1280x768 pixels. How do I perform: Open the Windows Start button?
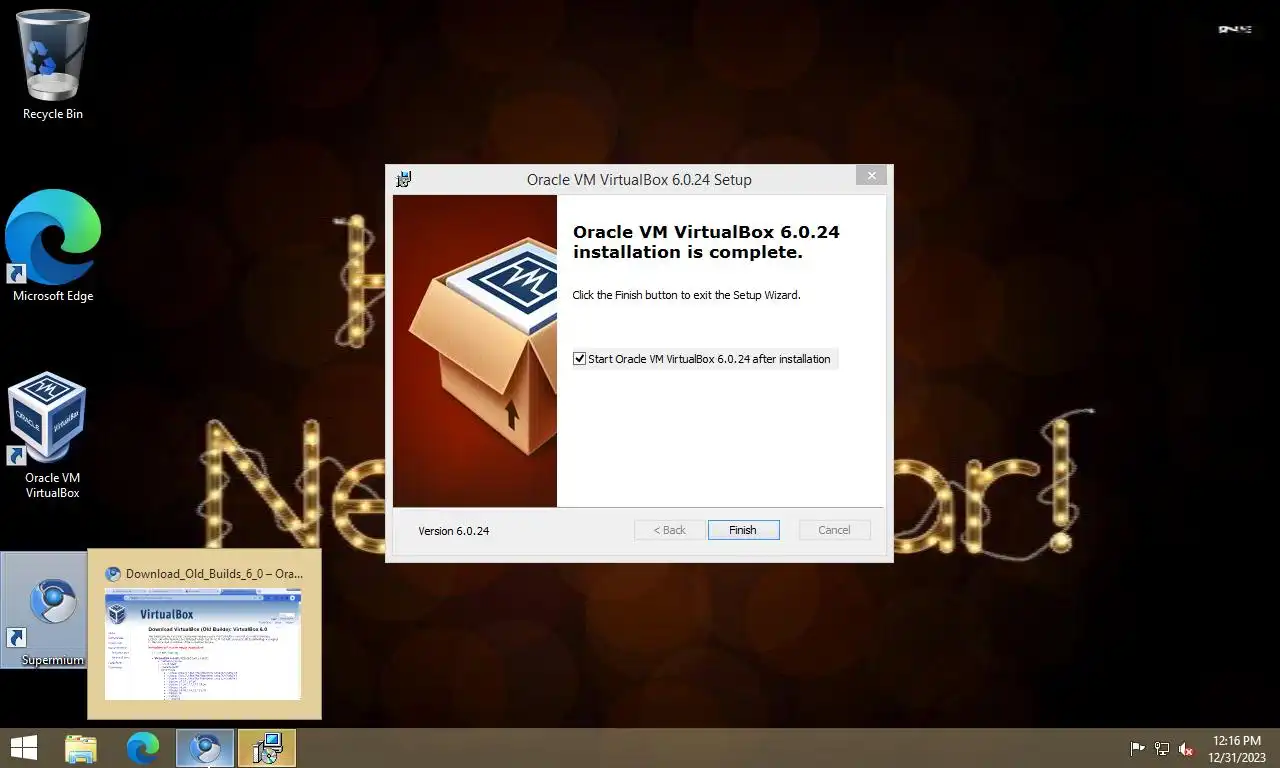pos(24,748)
